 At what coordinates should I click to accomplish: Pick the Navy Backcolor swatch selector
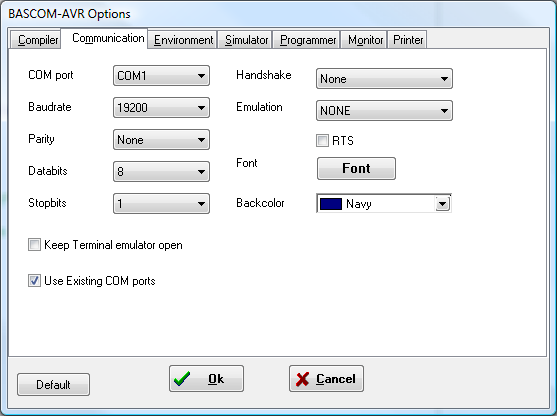coord(384,204)
